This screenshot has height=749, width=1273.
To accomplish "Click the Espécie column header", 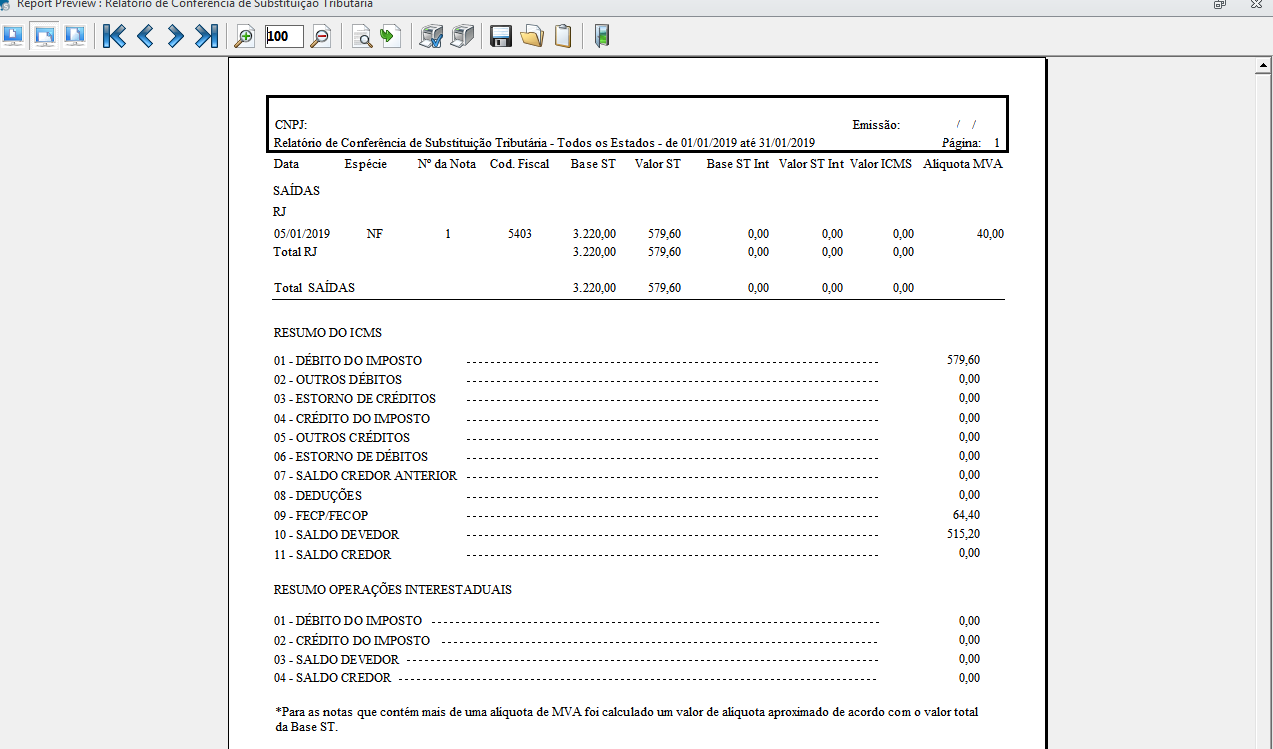I will pos(365,164).
